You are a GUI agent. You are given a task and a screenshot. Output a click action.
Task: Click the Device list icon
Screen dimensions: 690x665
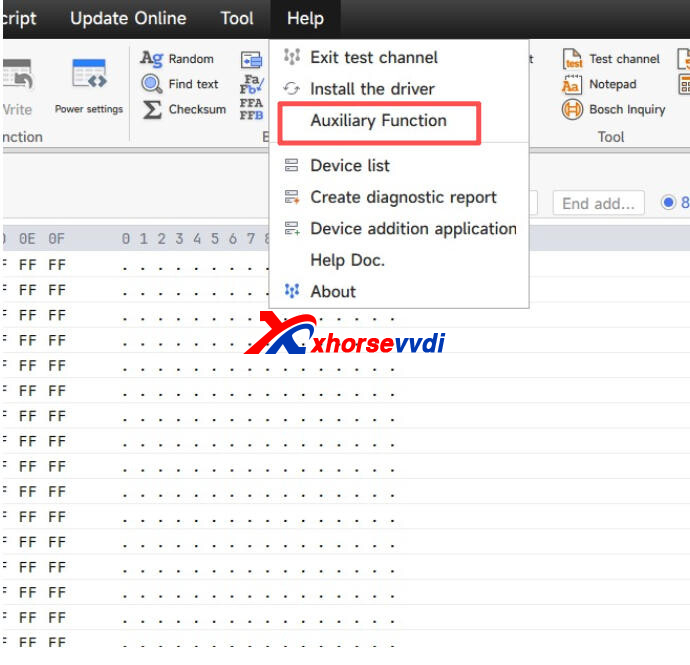[x=291, y=165]
